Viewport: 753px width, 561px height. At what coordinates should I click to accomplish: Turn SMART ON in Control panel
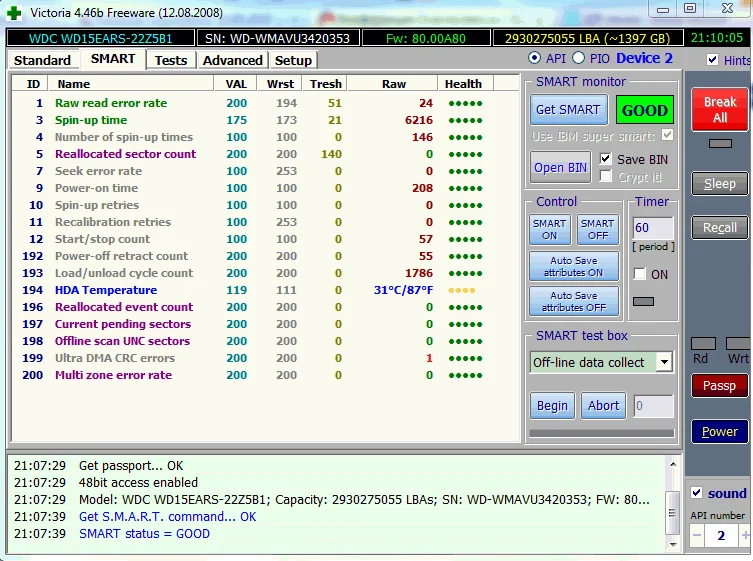click(549, 230)
